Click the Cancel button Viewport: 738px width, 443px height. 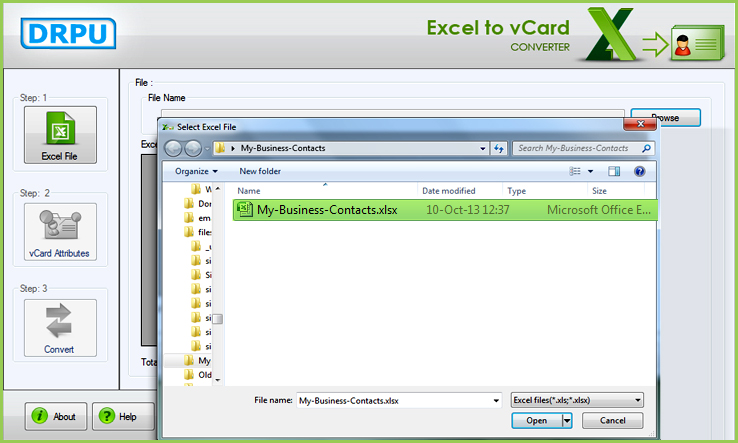612,420
